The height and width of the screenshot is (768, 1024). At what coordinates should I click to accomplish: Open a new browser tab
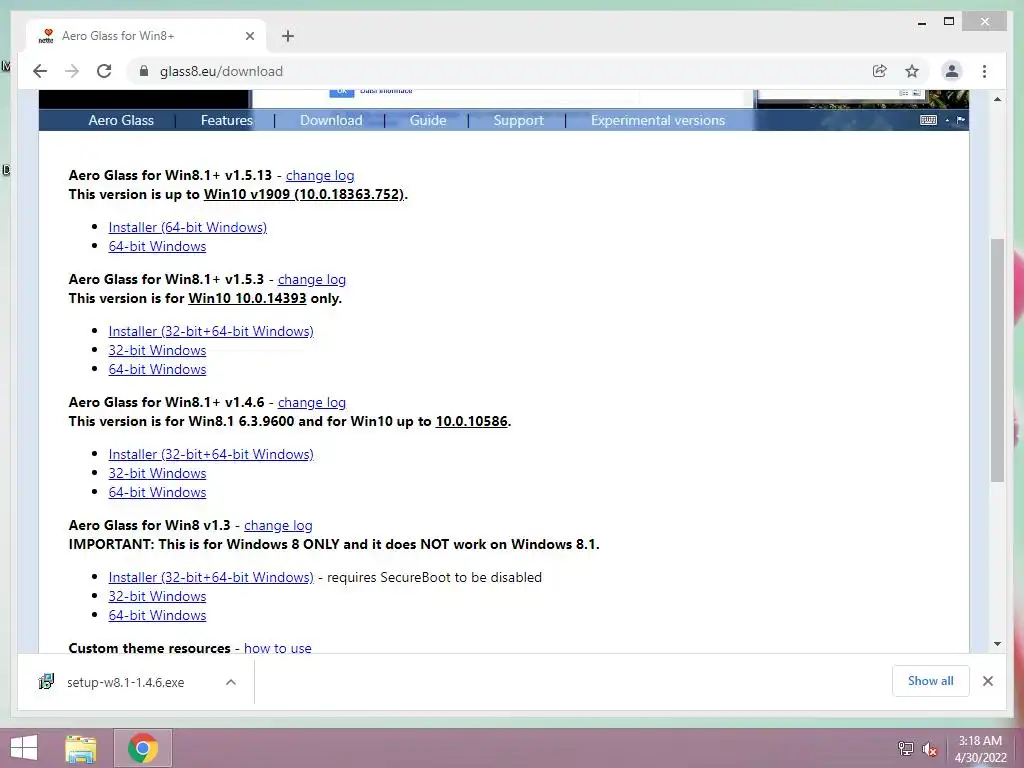[x=288, y=36]
